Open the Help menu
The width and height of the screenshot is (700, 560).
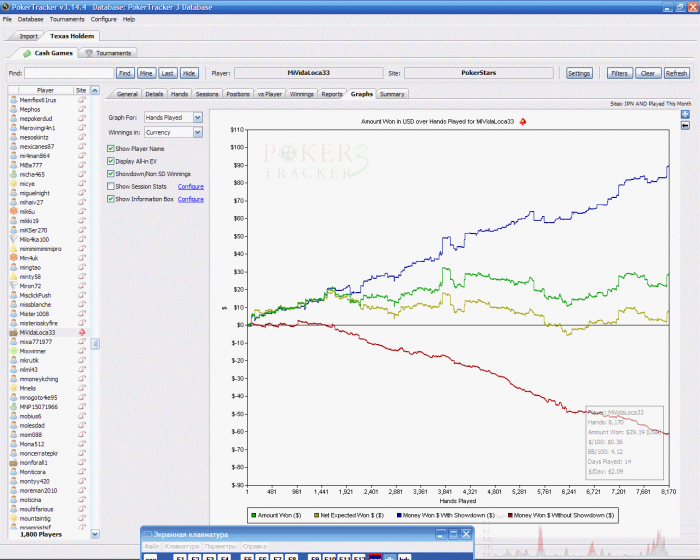129,19
